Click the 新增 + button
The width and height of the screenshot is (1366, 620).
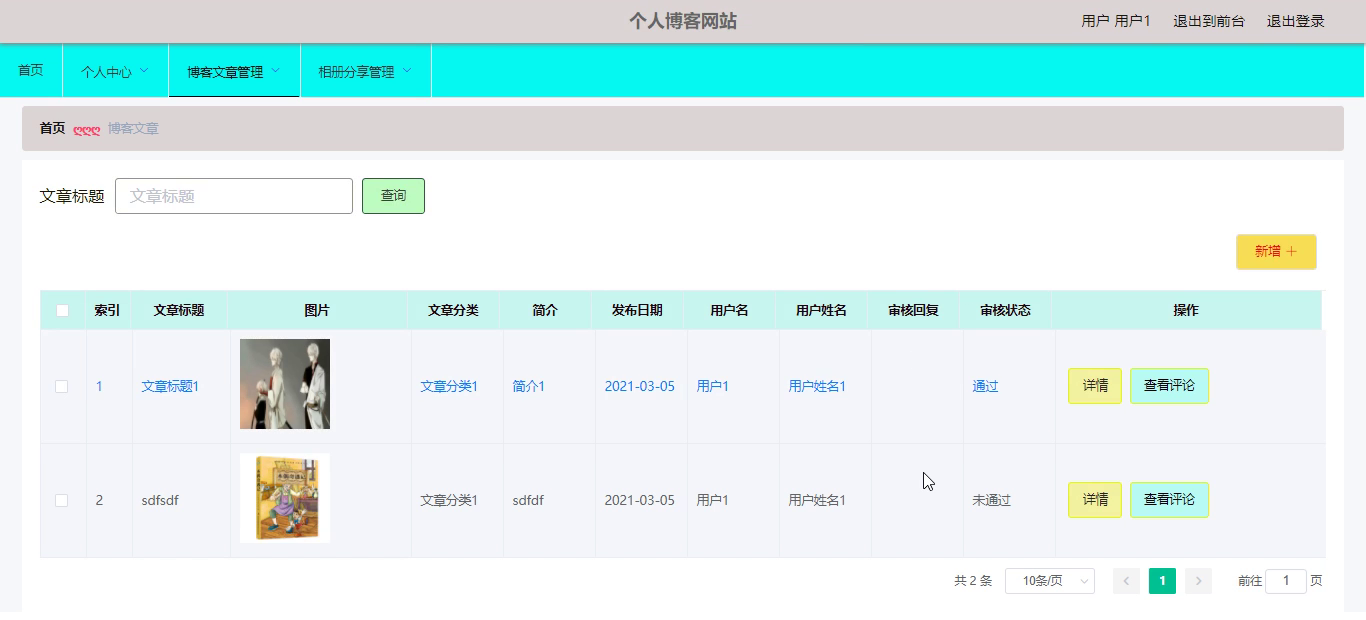(1276, 252)
